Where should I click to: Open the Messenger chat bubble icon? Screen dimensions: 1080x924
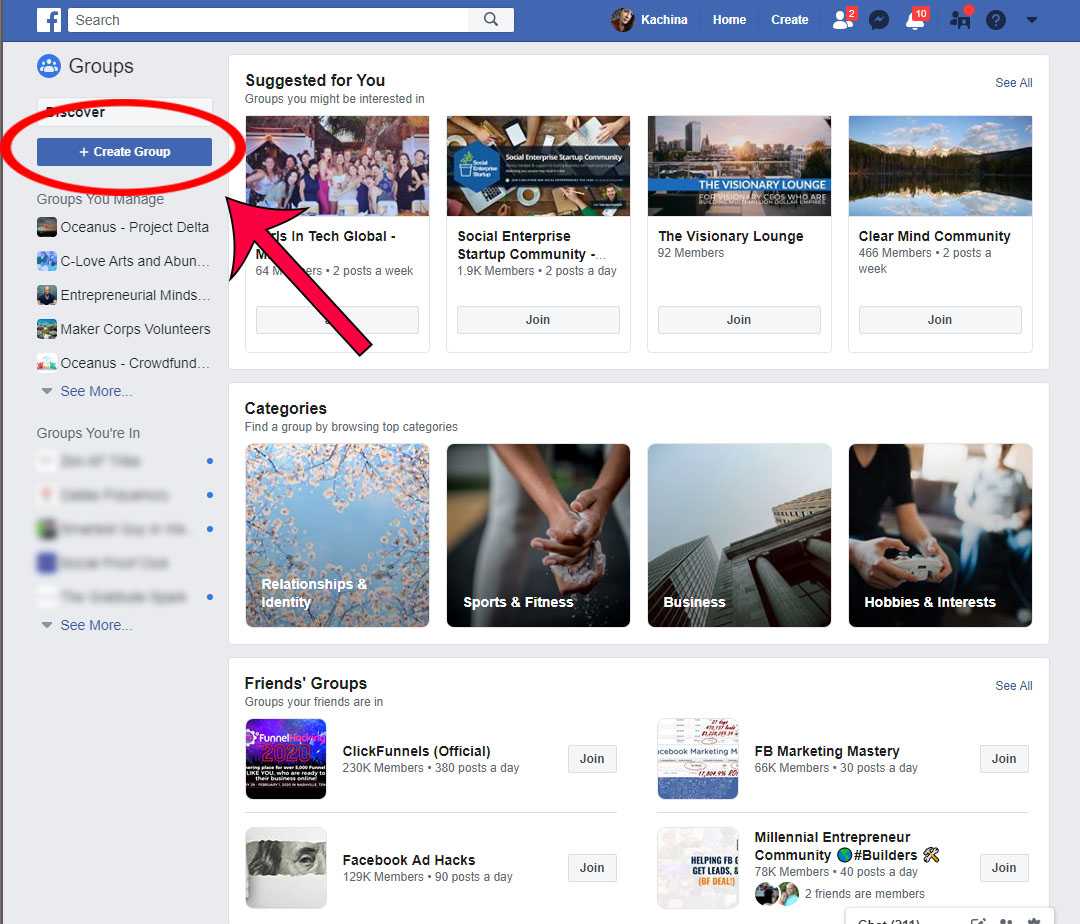[x=878, y=19]
